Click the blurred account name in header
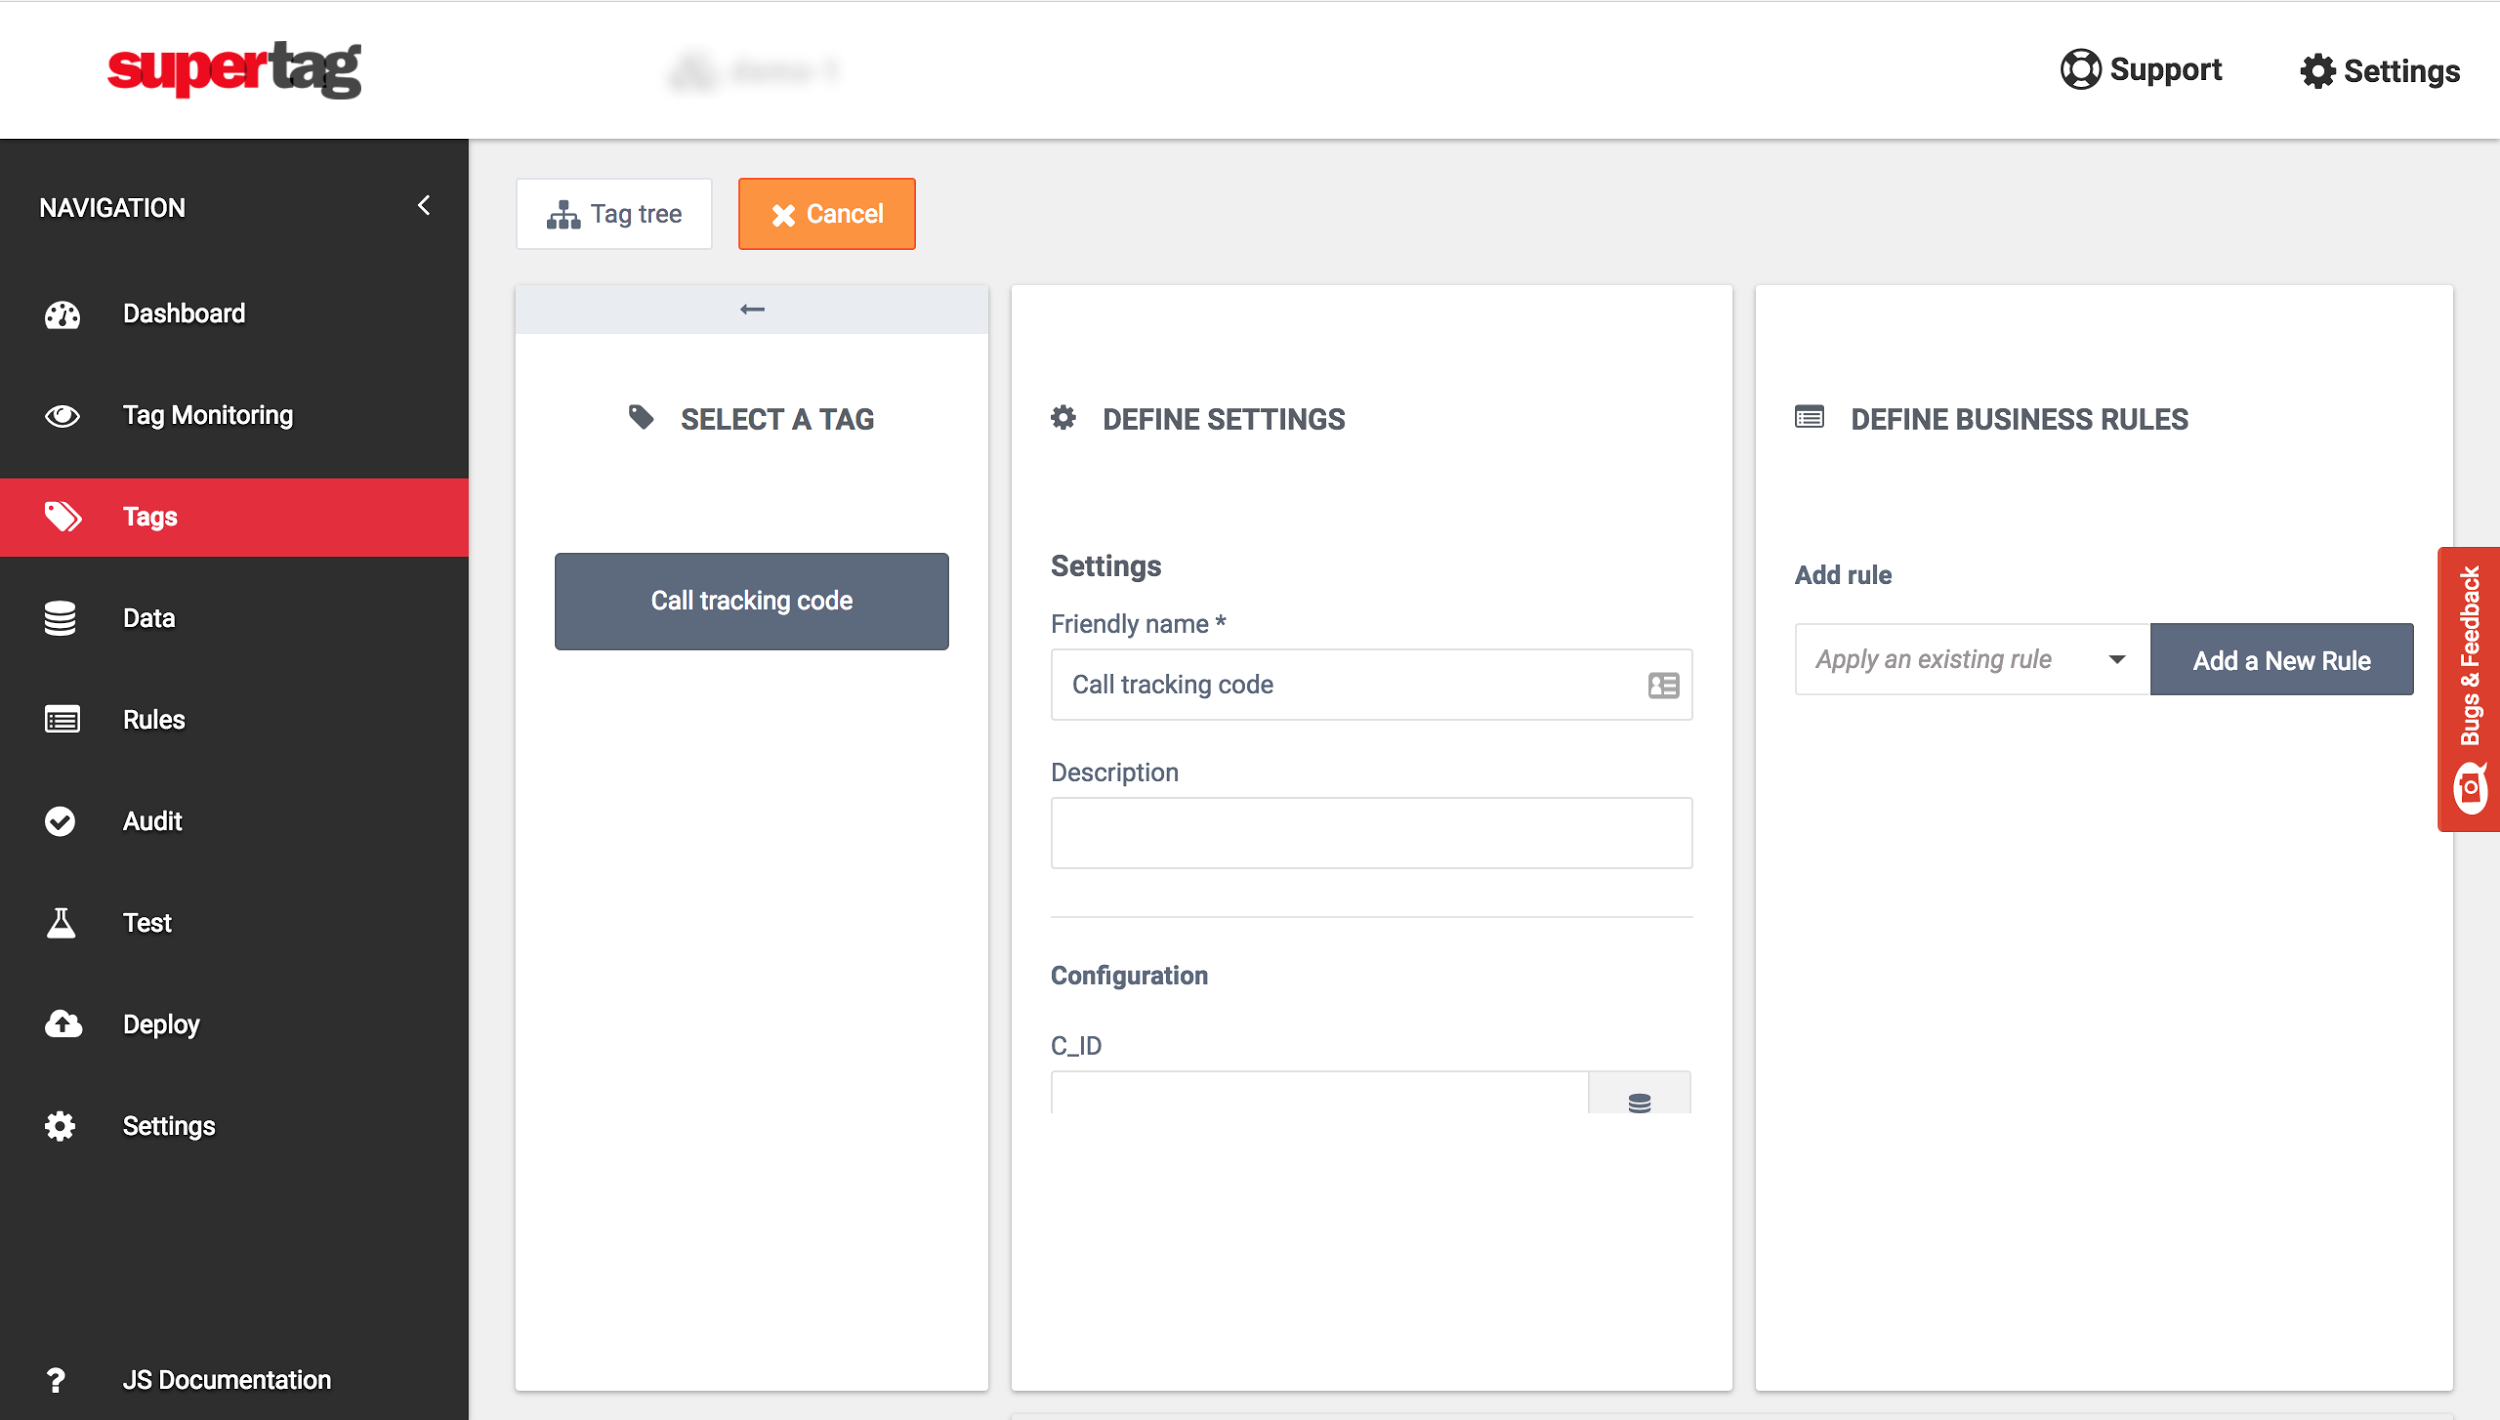Image resolution: width=2500 pixels, height=1420 pixels. click(755, 71)
